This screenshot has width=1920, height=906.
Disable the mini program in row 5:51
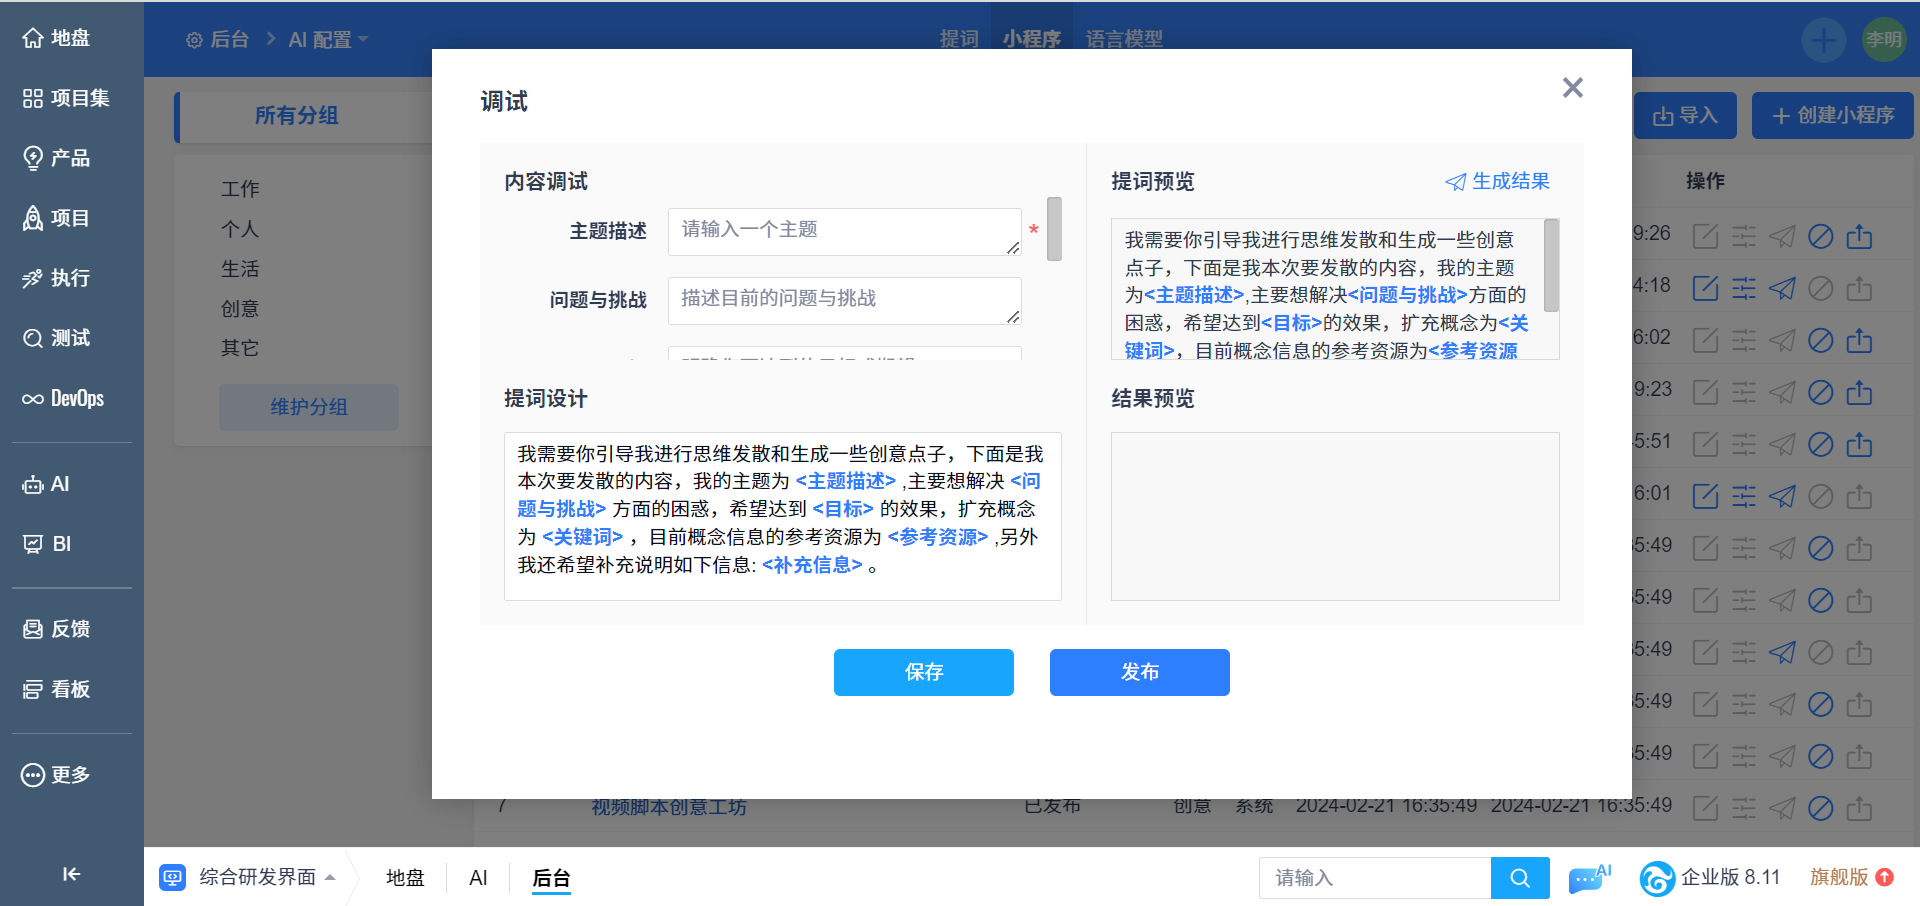(1821, 444)
